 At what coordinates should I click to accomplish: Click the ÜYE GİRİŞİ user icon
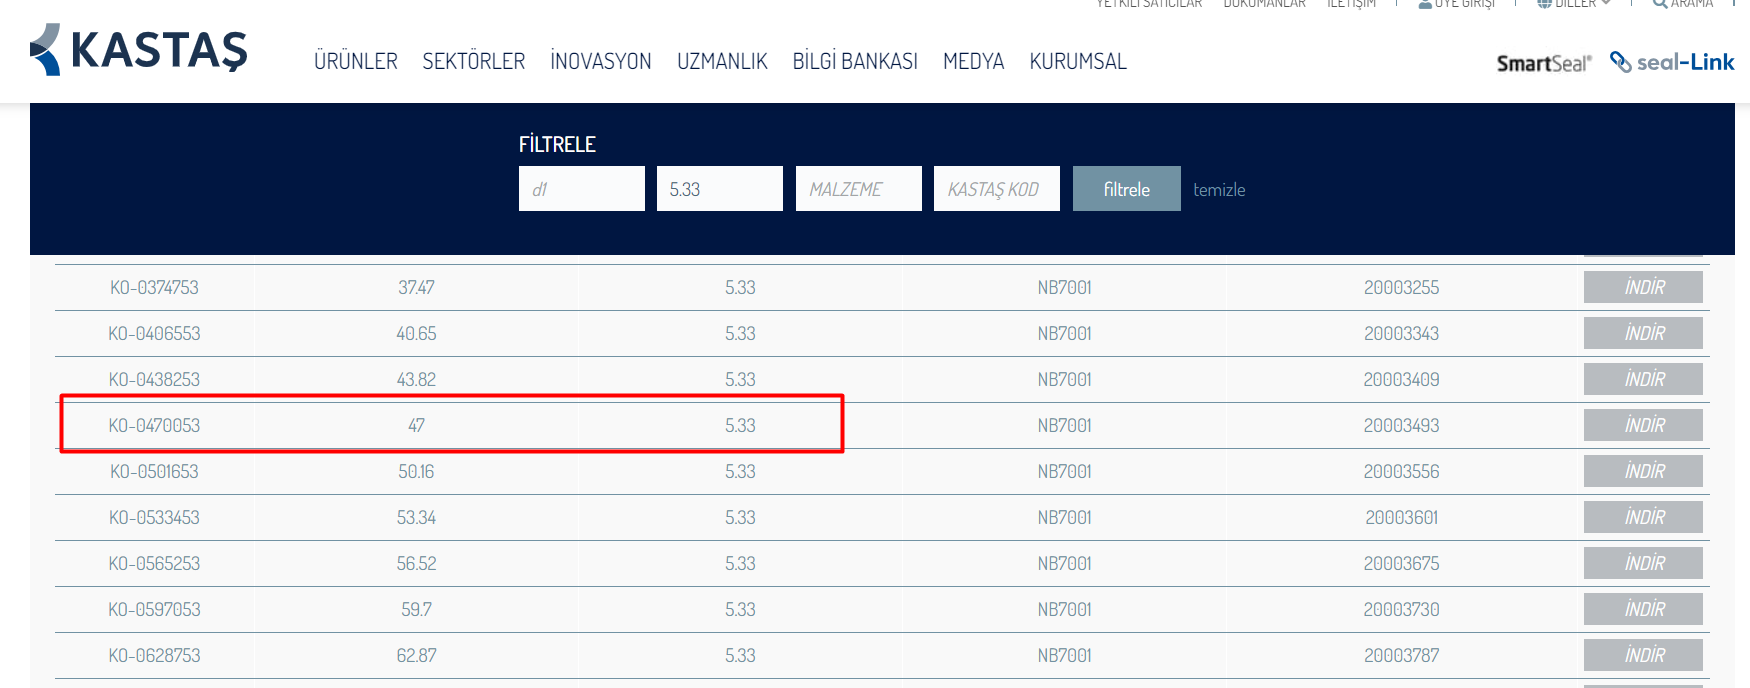(x=1425, y=4)
